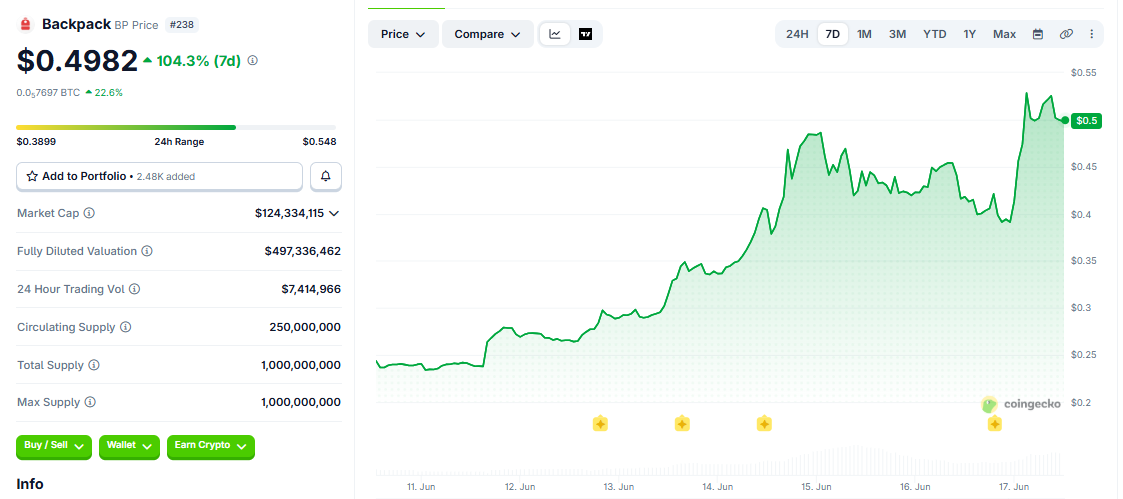Click the Max Supply info icon

90,402
